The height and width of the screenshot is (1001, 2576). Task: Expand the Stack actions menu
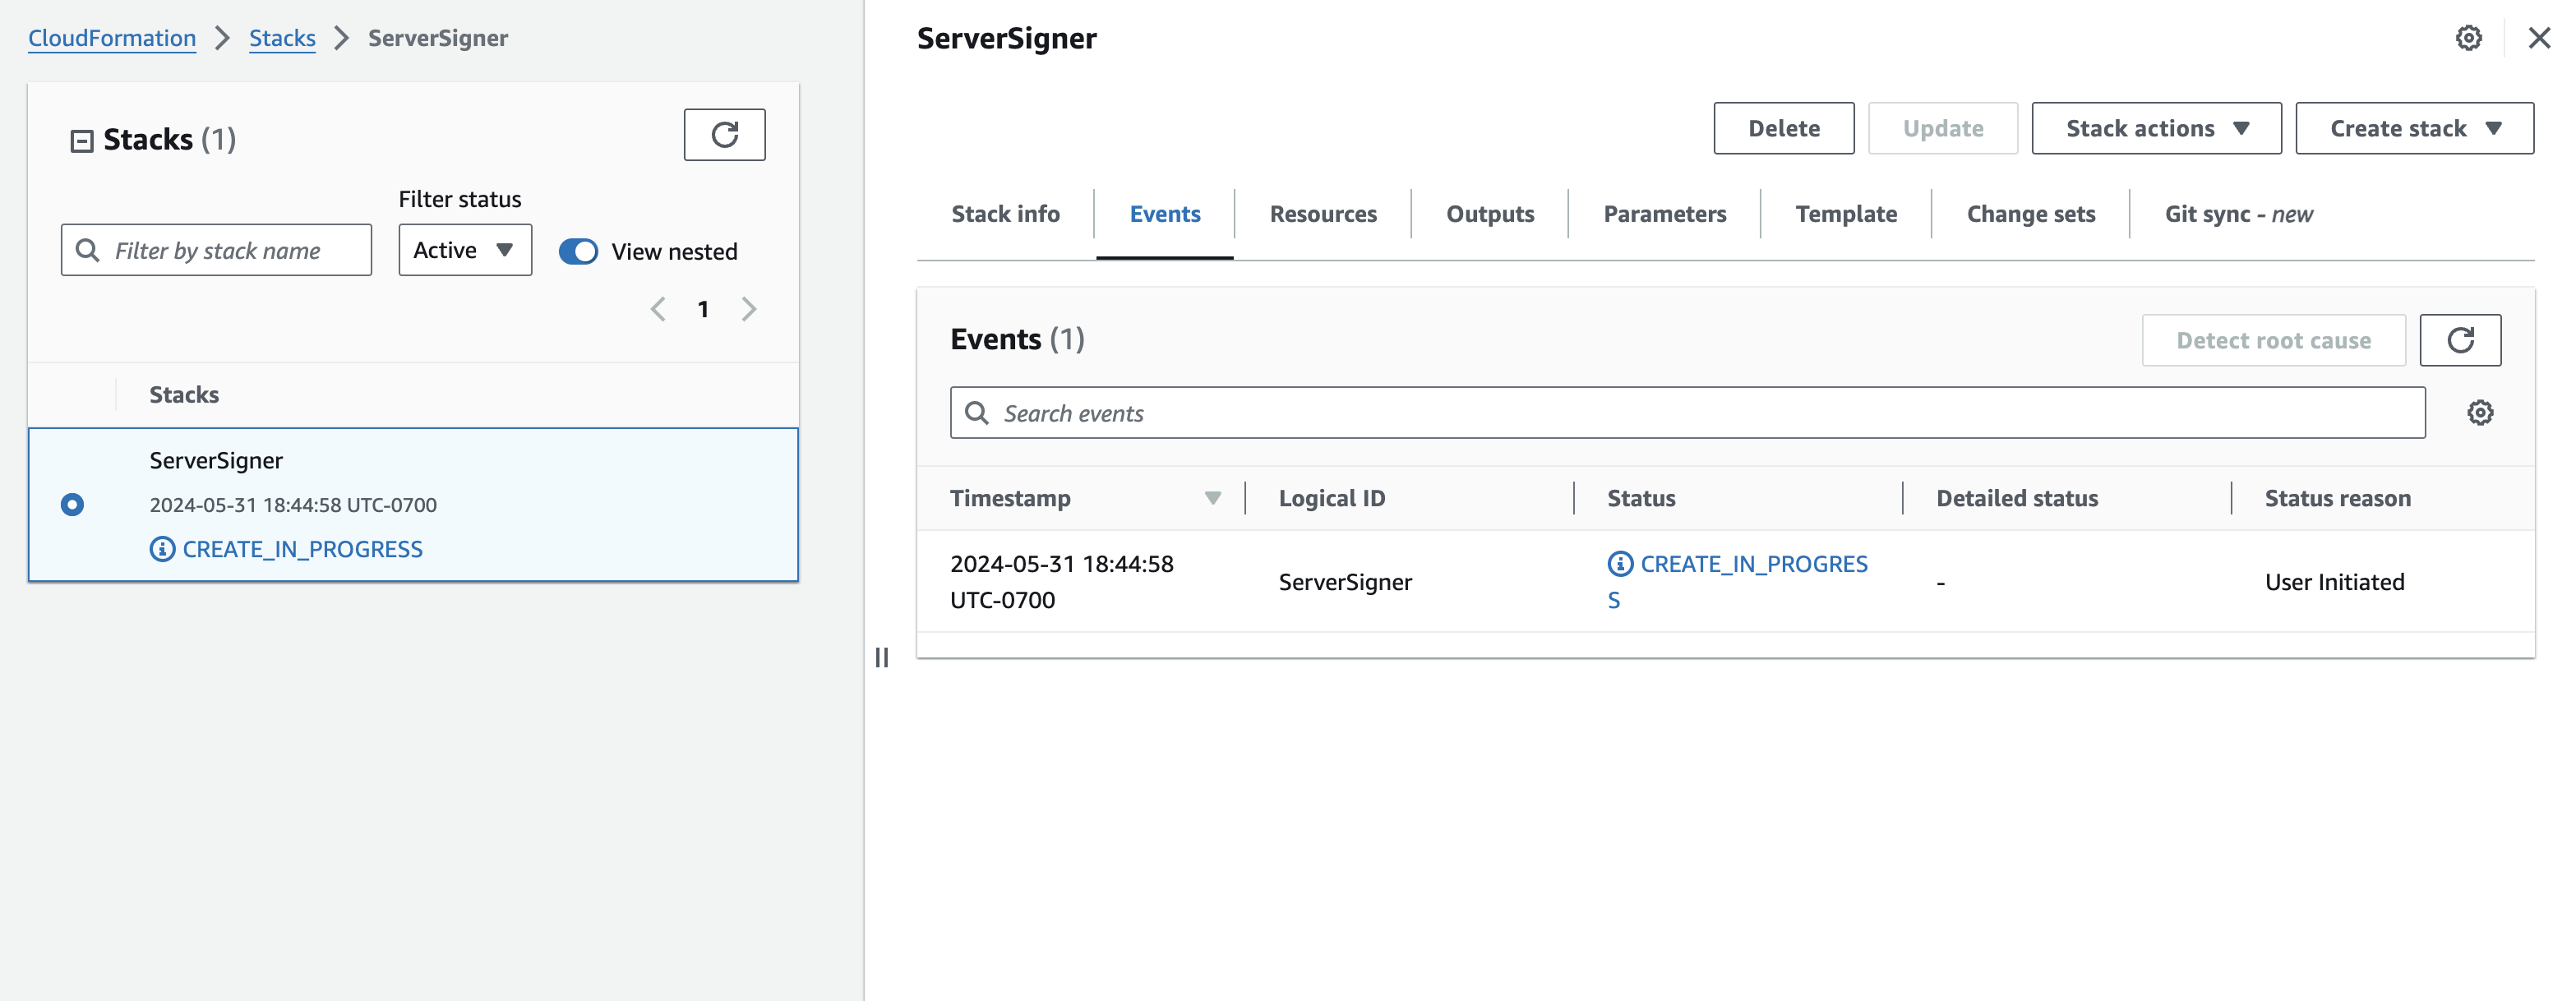click(2155, 129)
